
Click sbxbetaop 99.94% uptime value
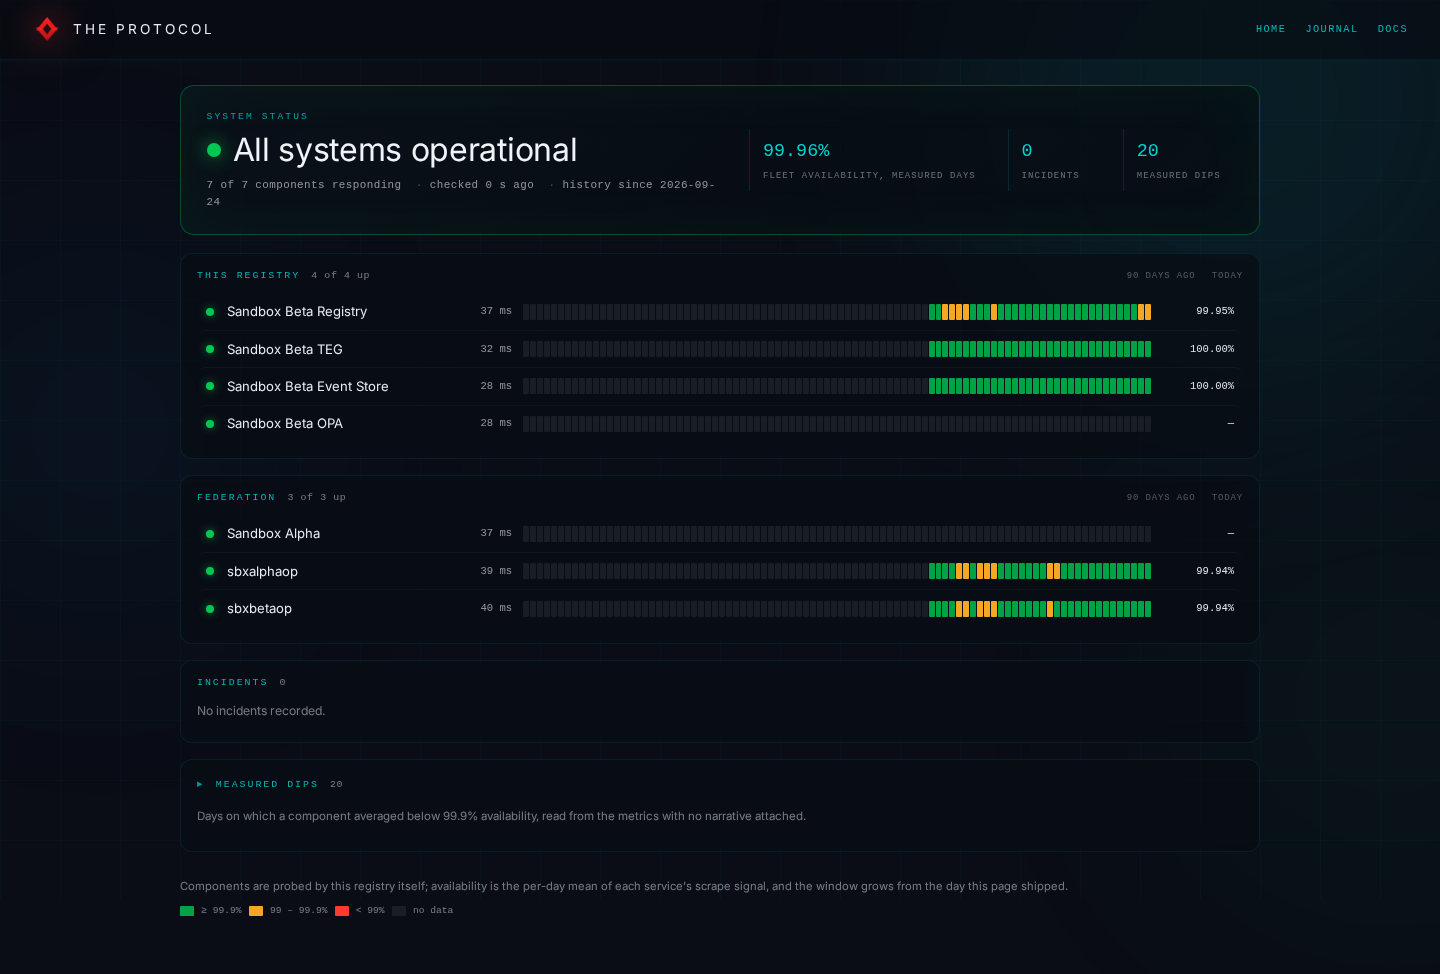[x=1215, y=608]
